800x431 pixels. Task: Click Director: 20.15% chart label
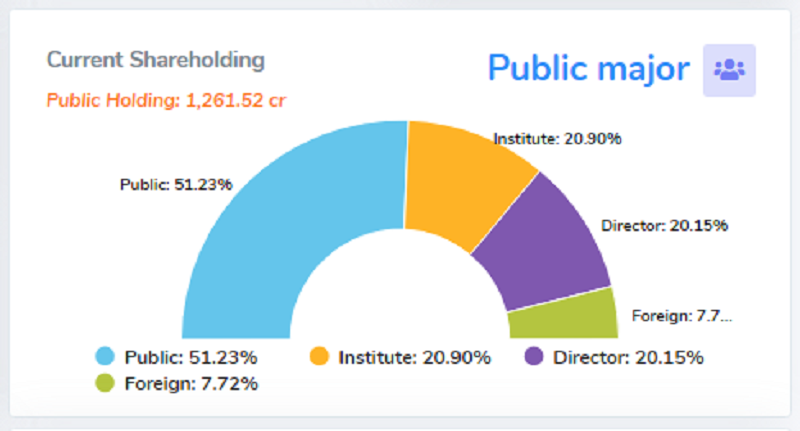664,225
